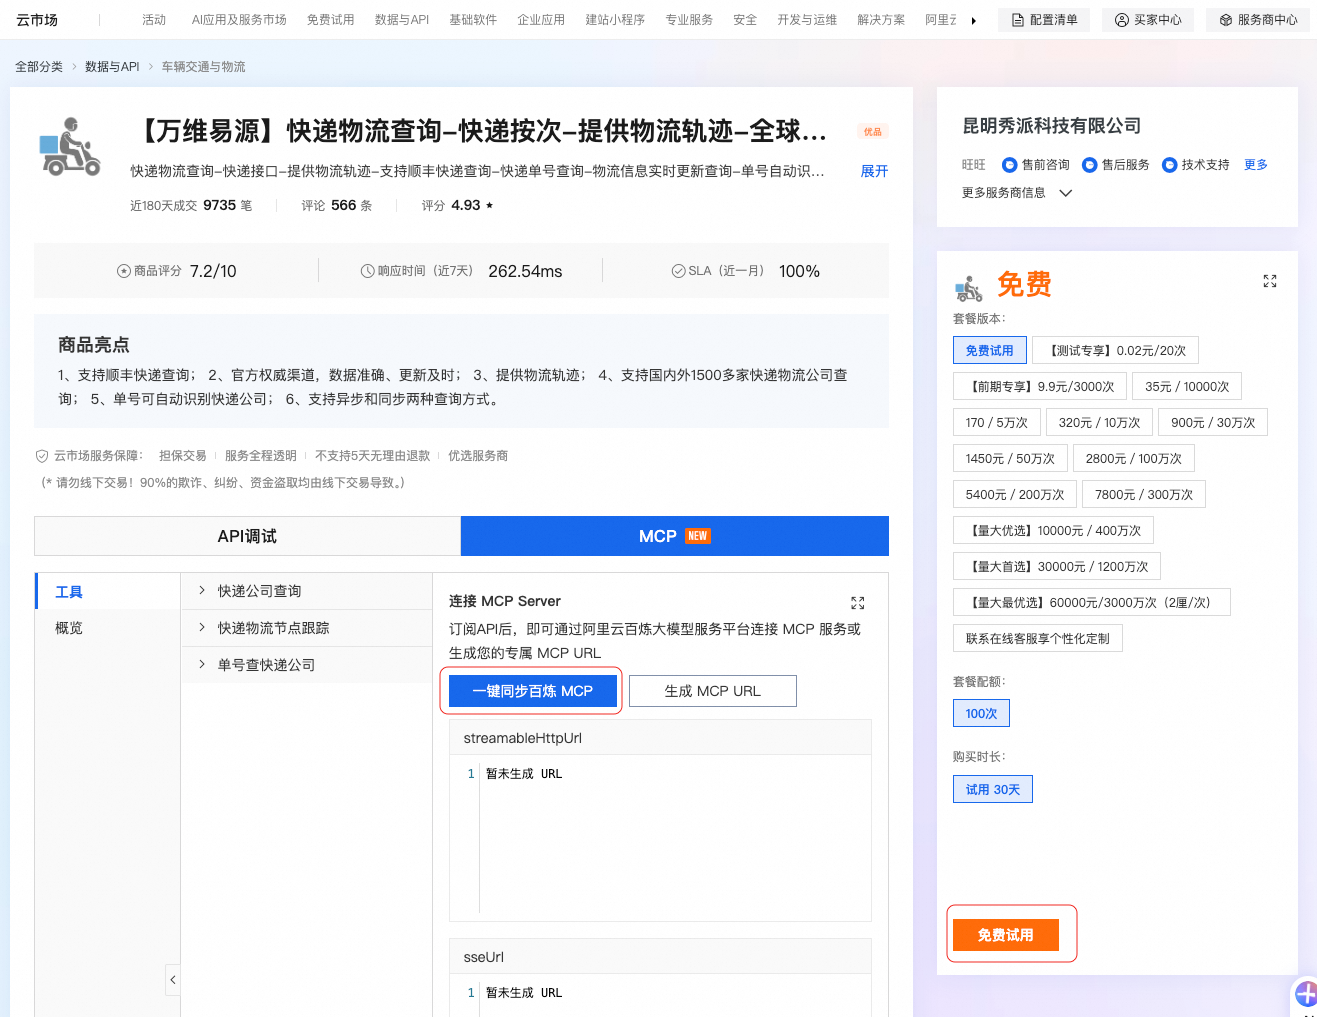
Task: Open the 基础软件 nav item
Action: tap(473, 20)
